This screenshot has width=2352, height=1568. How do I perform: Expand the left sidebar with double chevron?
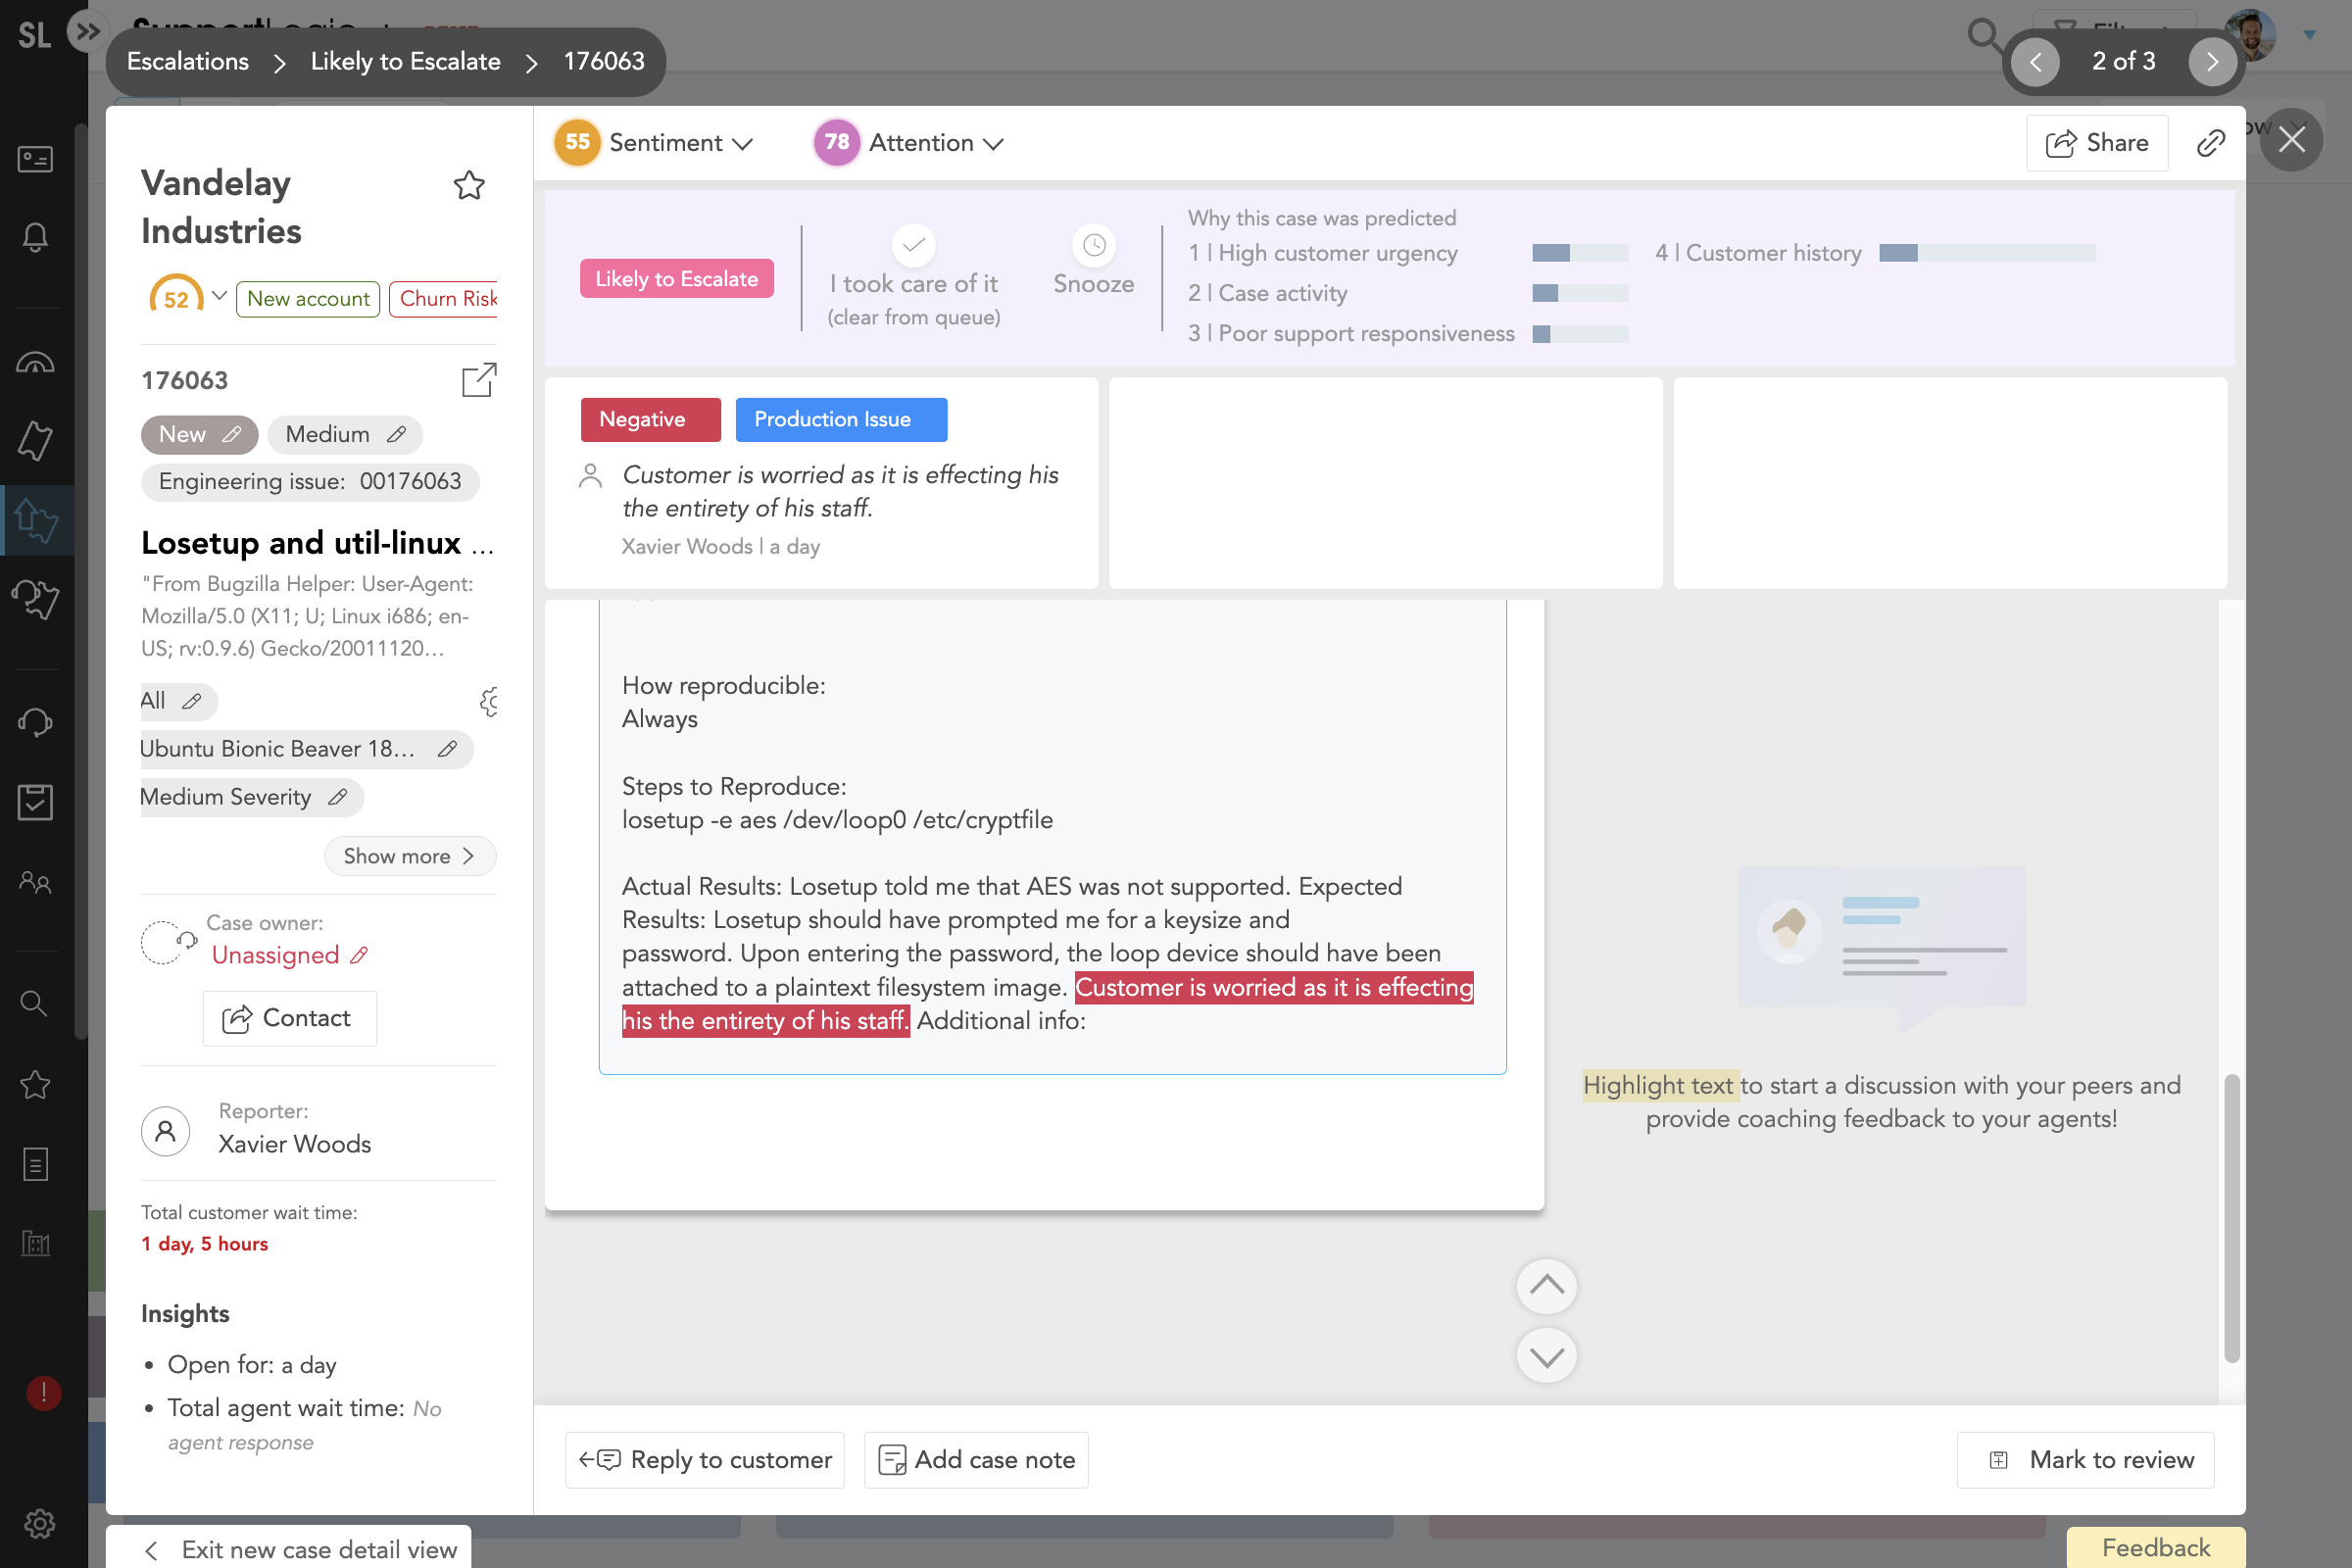pos(88,32)
